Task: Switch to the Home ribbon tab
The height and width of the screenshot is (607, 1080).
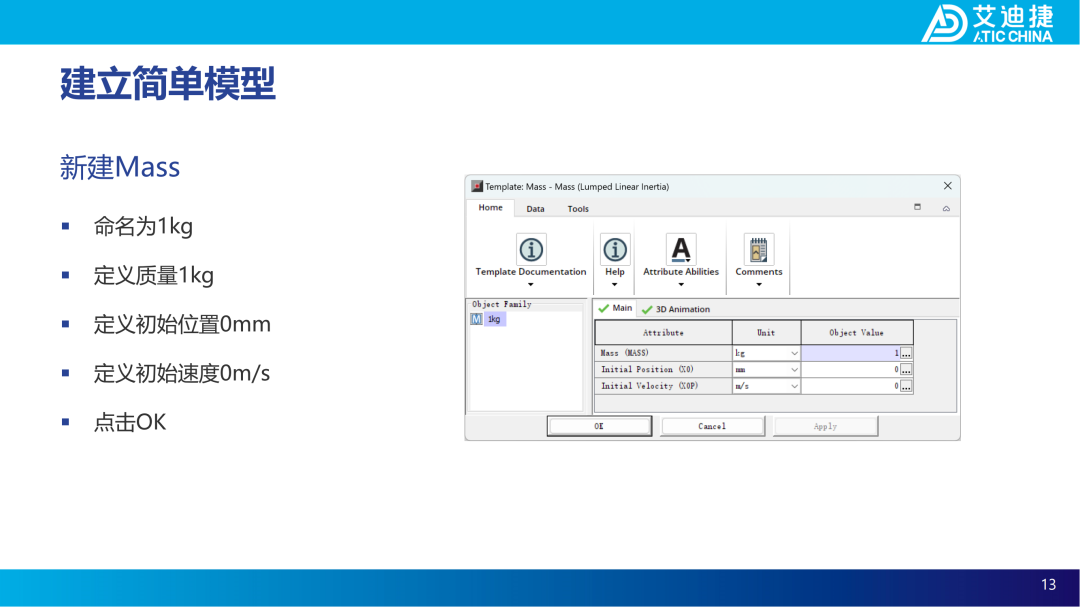Action: (x=490, y=207)
